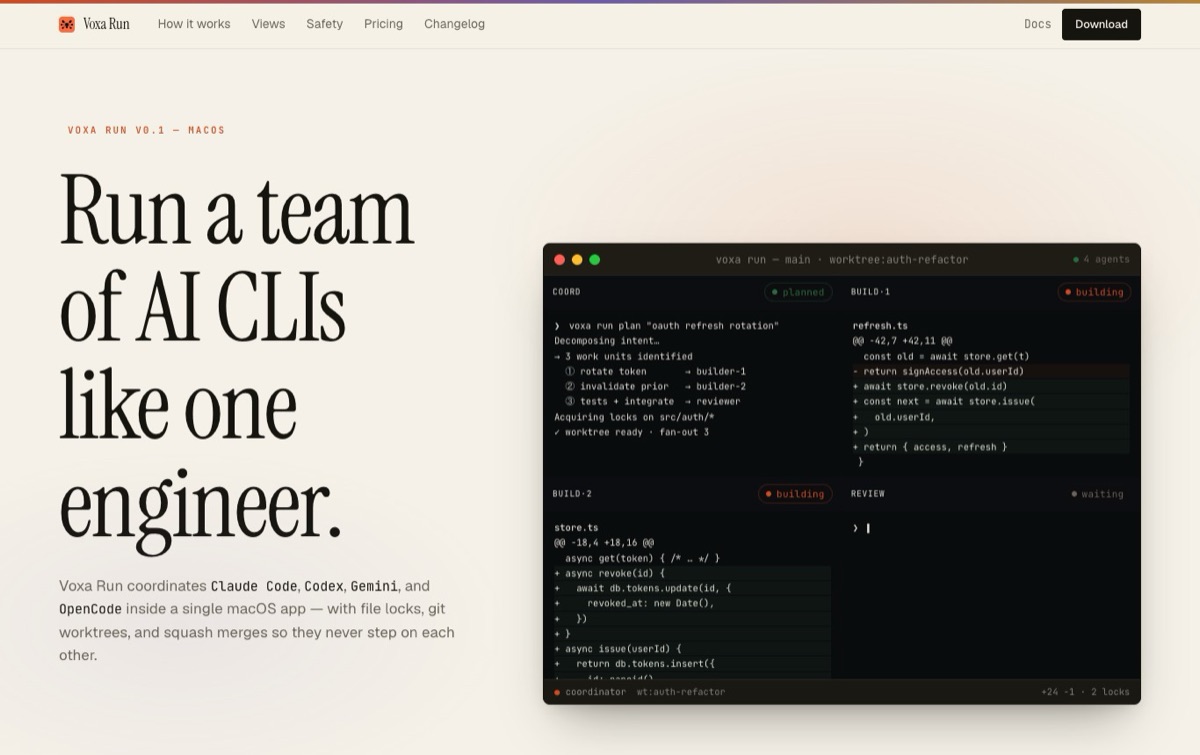Open the Safety nav link
The height and width of the screenshot is (755, 1200).
(x=324, y=24)
